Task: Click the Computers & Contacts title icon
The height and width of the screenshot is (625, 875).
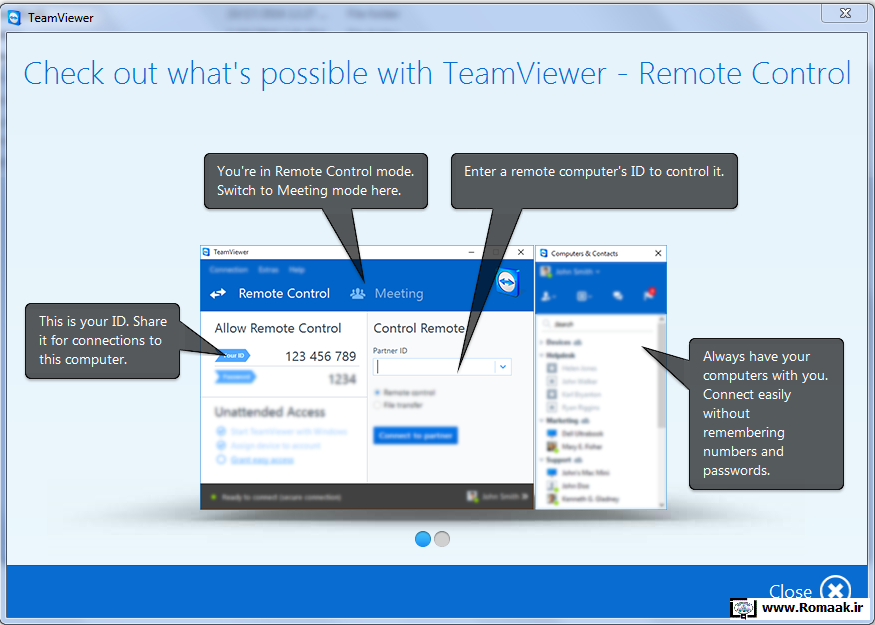Action: click(x=544, y=253)
